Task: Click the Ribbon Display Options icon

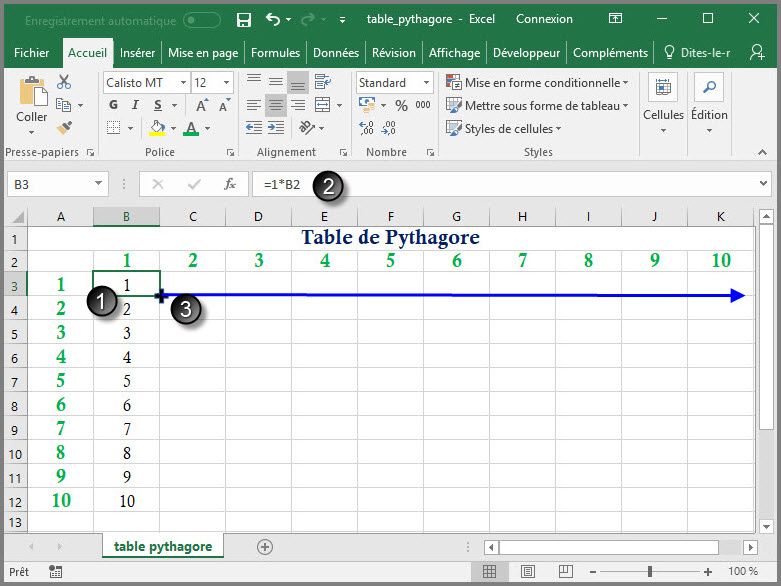Action: pyautogui.click(x=615, y=19)
